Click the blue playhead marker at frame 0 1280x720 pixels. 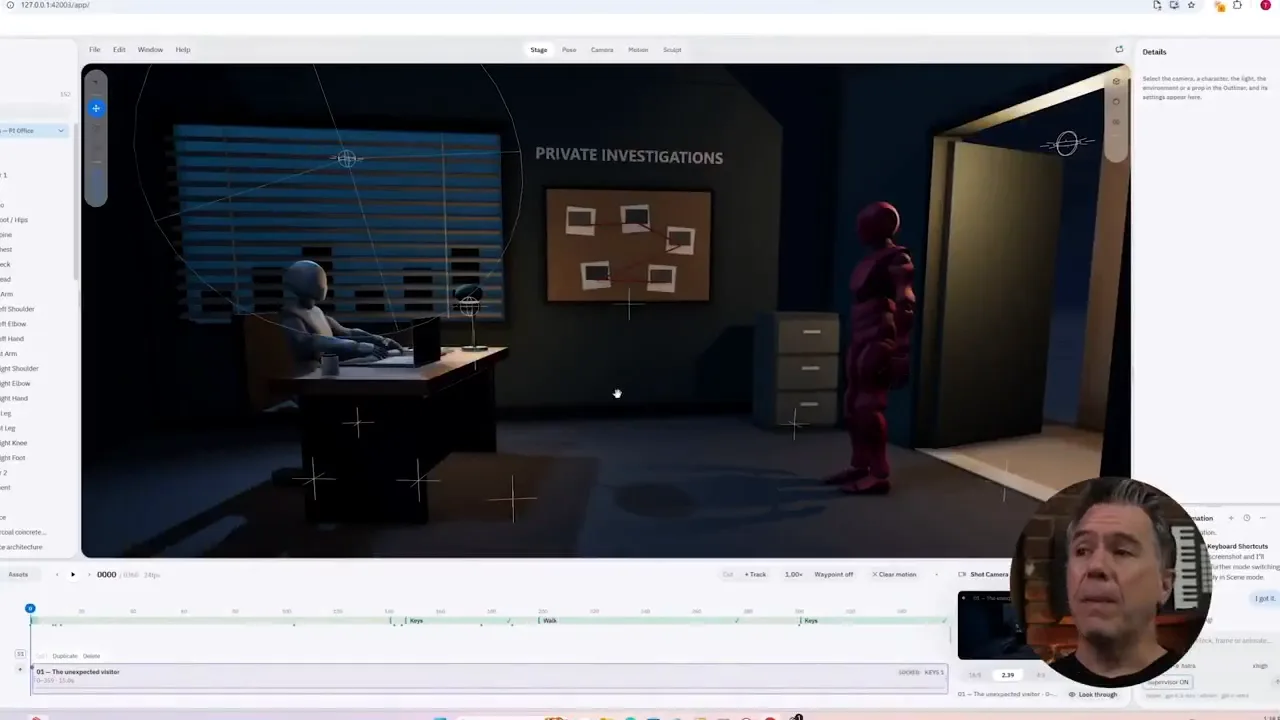[30, 608]
